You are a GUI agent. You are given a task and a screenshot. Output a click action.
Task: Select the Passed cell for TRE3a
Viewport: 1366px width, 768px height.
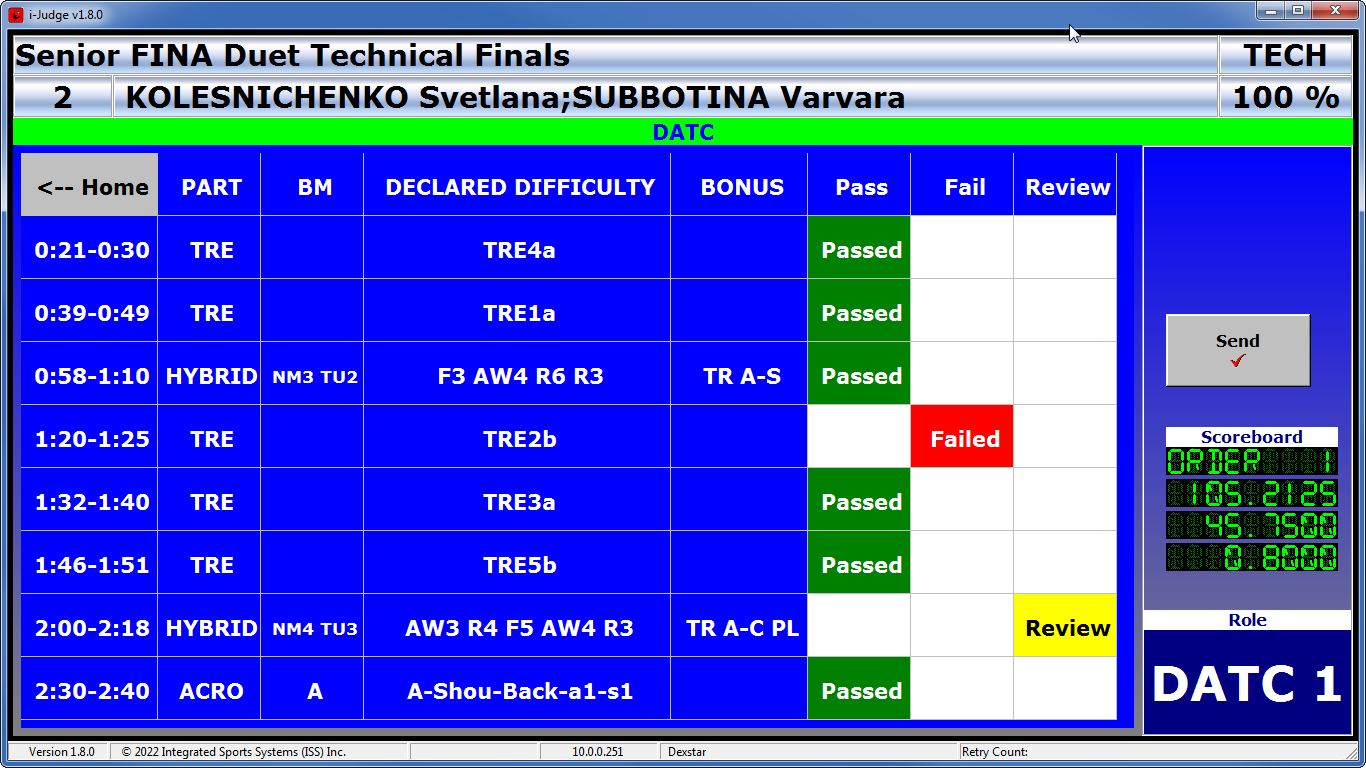tap(859, 502)
